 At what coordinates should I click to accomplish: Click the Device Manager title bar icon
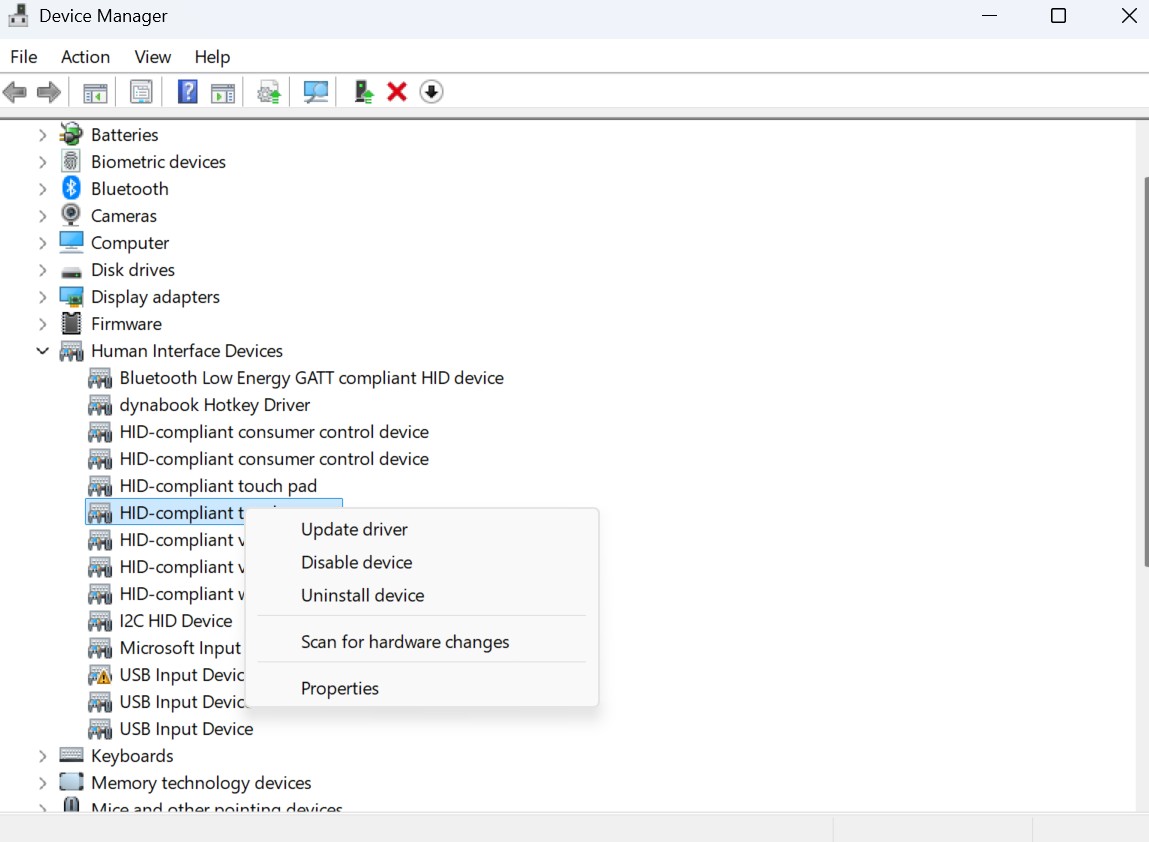(18, 15)
